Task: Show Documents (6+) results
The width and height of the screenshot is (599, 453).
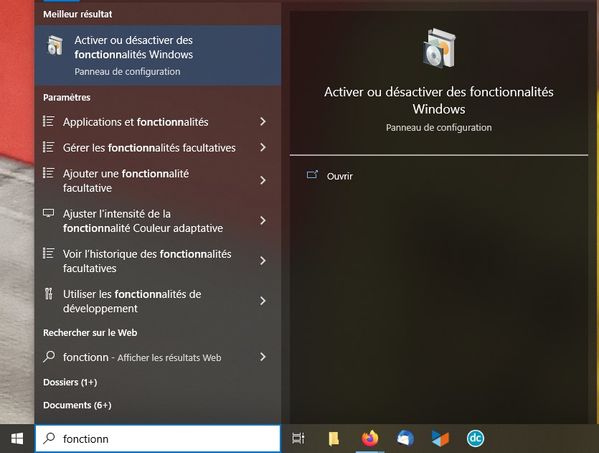Action: click(x=77, y=405)
